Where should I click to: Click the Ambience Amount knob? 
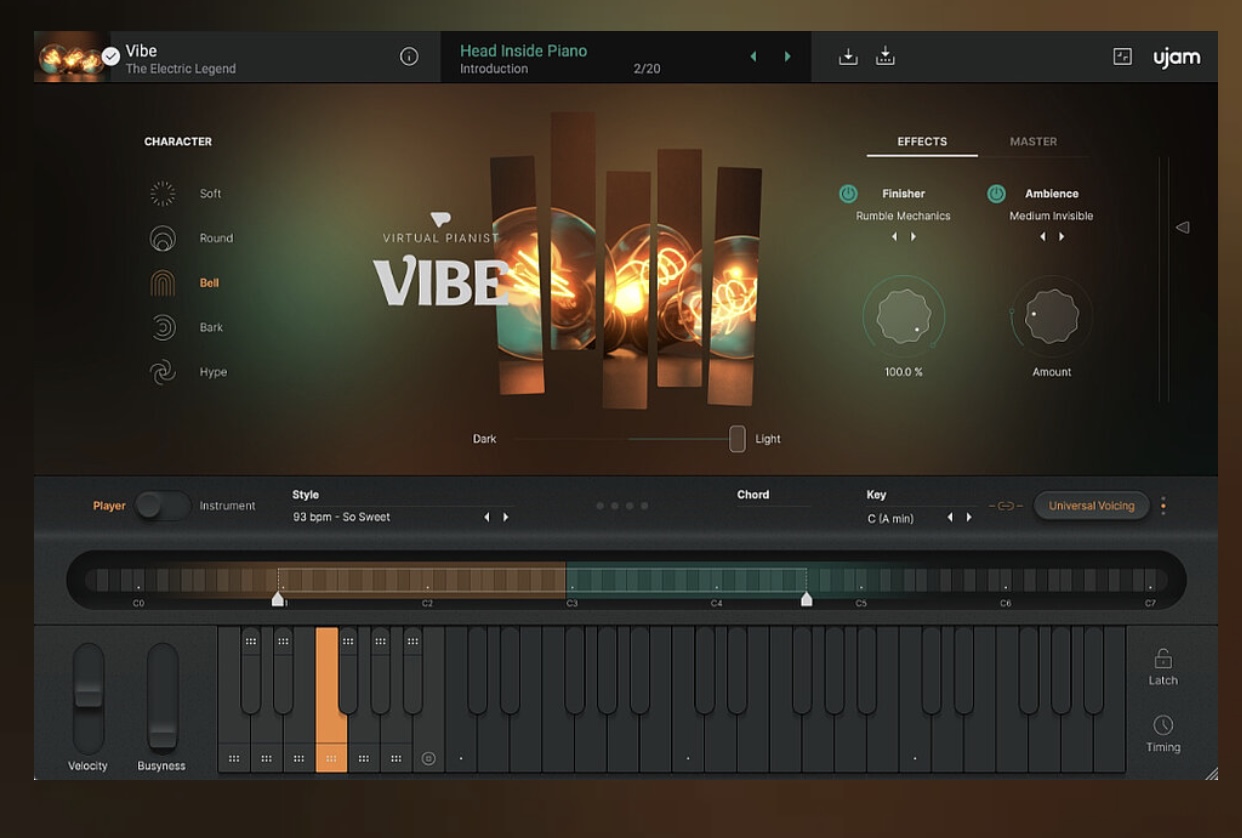pos(1051,317)
